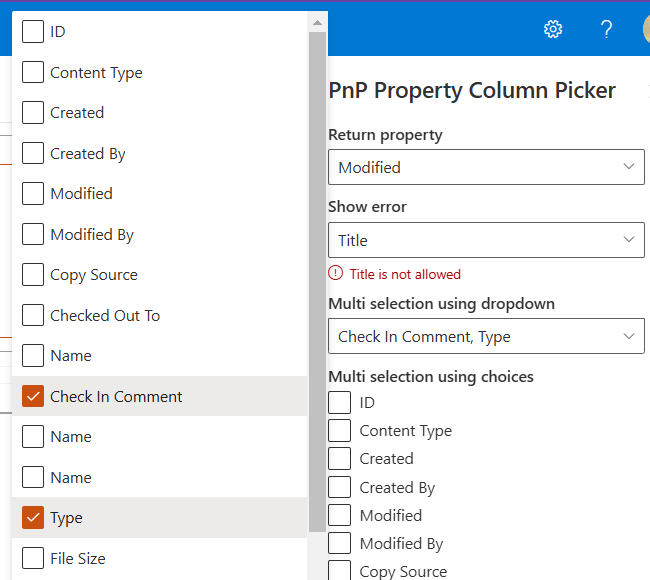
Task: Click the scrollbar up arrow in the dropdown list
Action: coord(317,21)
